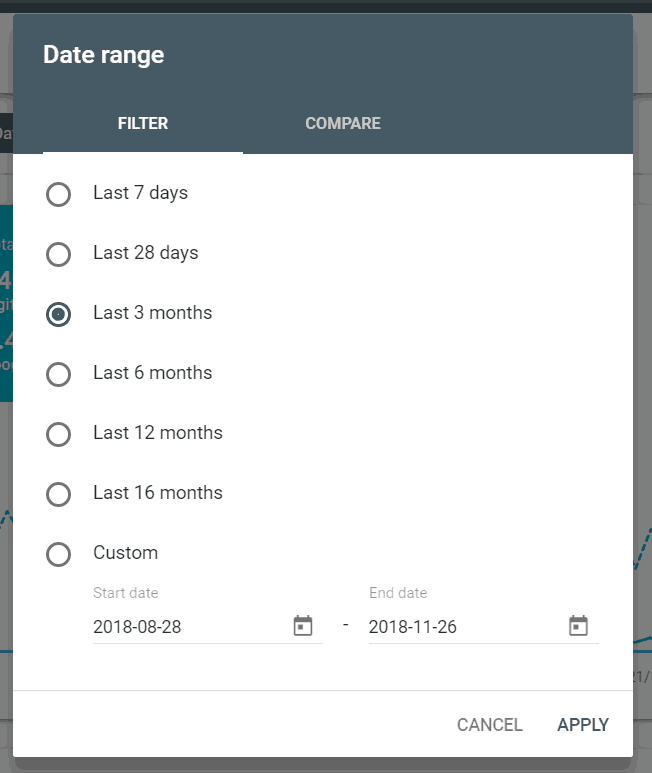Click the Start date input field
Image resolution: width=652 pixels, height=773 pixels.
coord(185,627)
